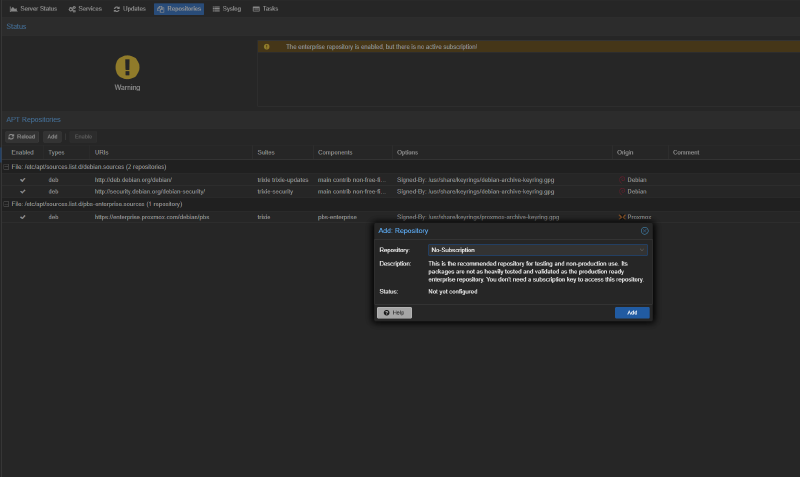Viewport: 800px width, 477px height.
Task: Collapse the pbs-enterprise.sources file group
Action: click(x=6, y=204)
